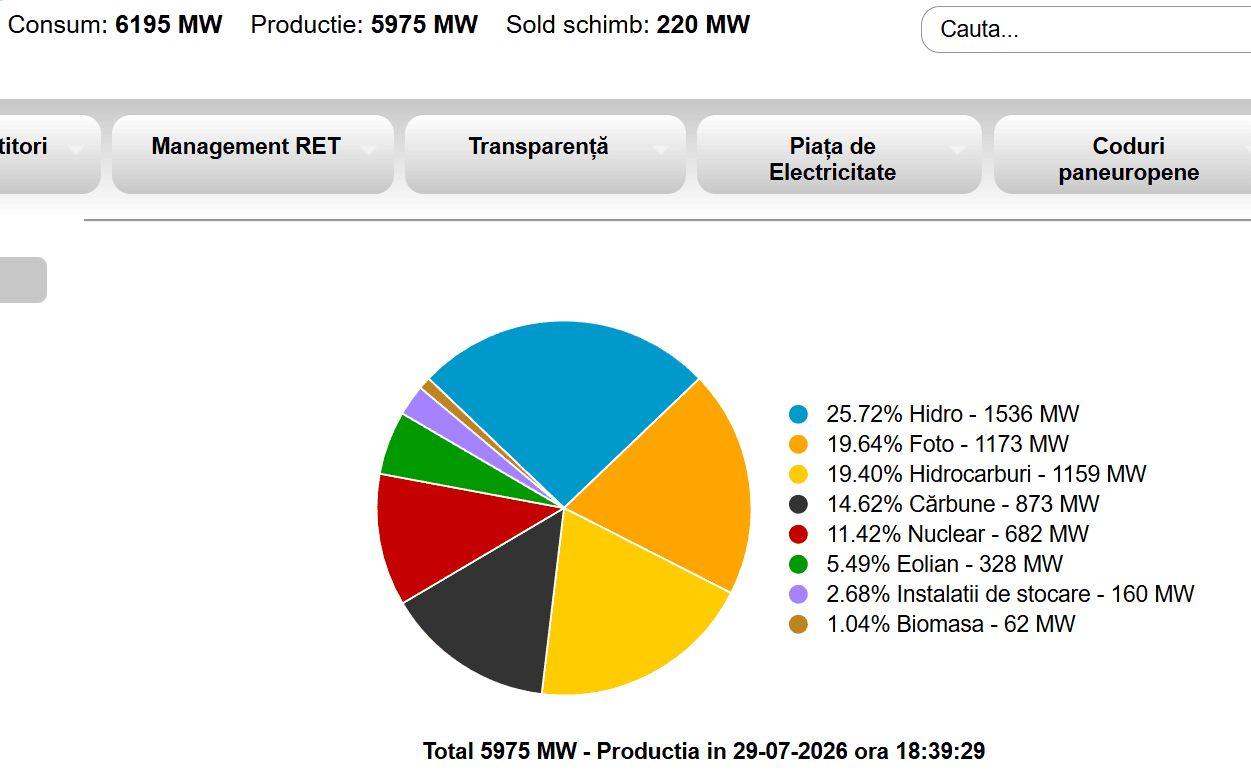Click the Hidrocarburi 1159 MW legend label
The image size is (1251, 775).
pyautogui.click(x=986, y=474)
